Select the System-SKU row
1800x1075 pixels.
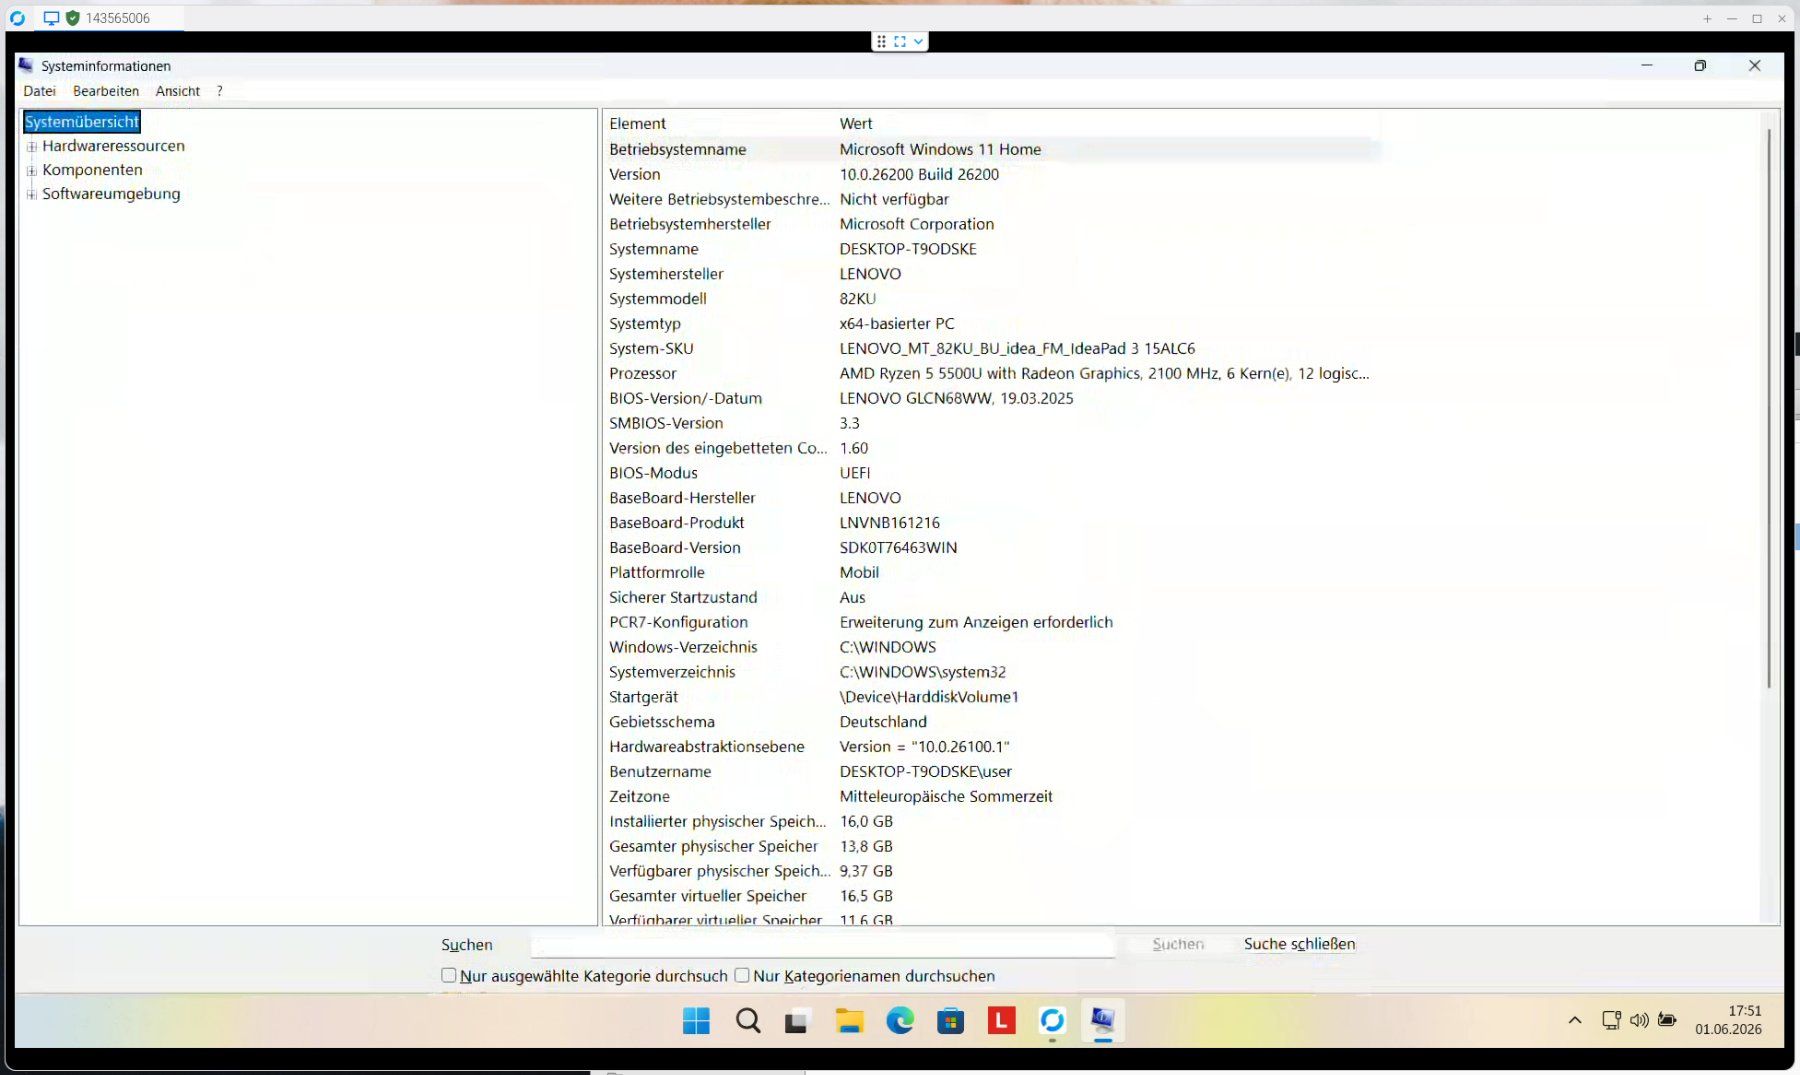point(992,349)
